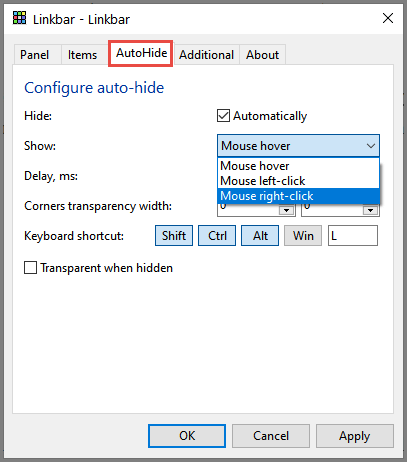The width and height of the screenshot is (407, 462).
Task: Close the Linkbar settings window
Action: pos(388,18)
